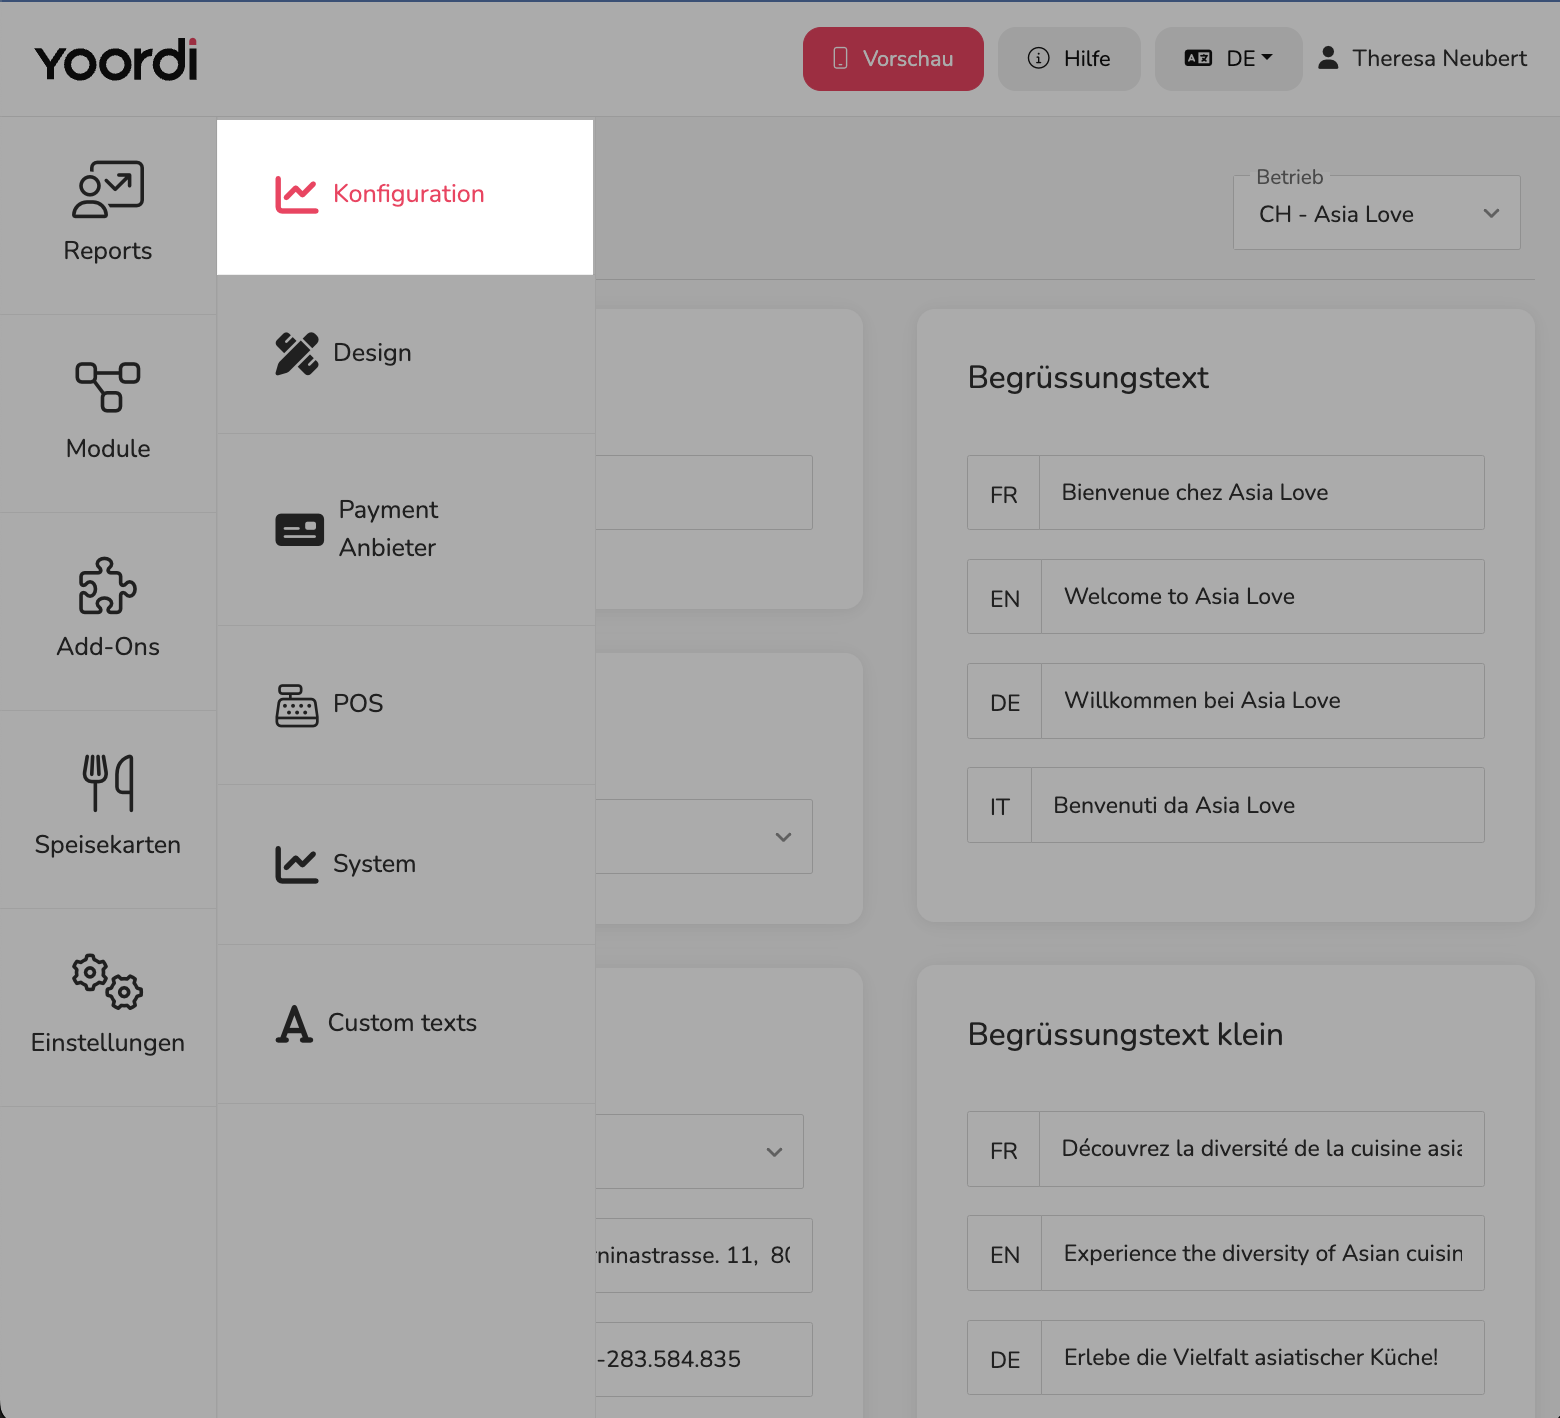Click the yoordi logo
Screen dimensions: 1560x1418
point(116,60)
